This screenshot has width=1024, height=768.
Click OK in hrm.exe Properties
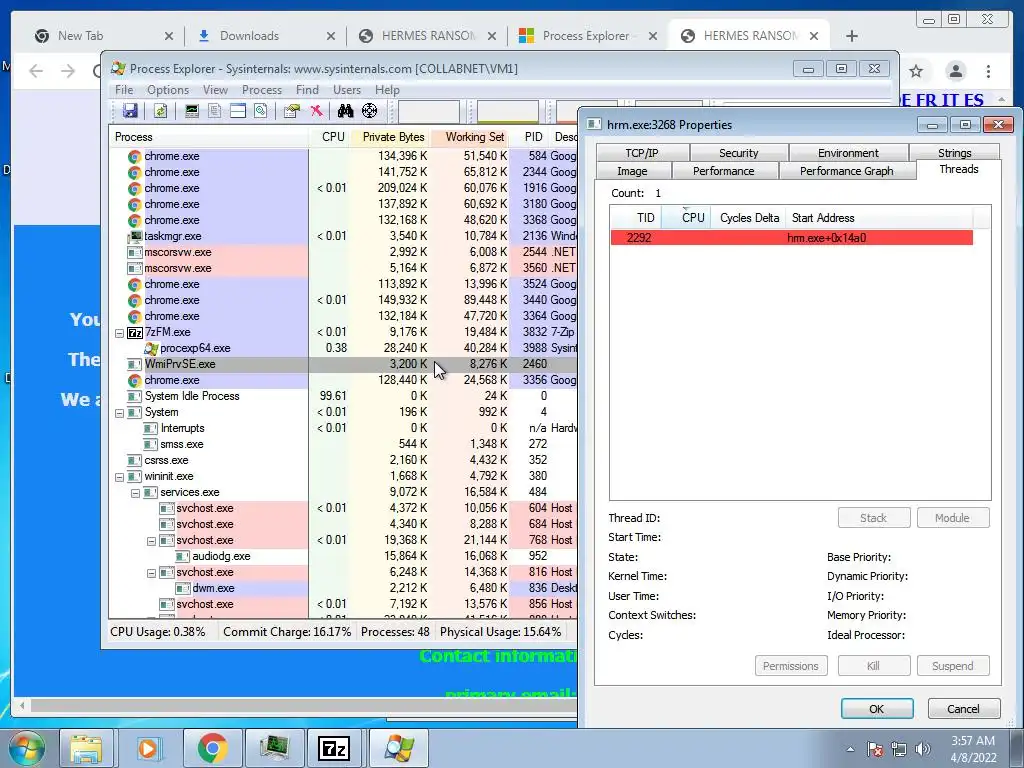click(876, 709)
